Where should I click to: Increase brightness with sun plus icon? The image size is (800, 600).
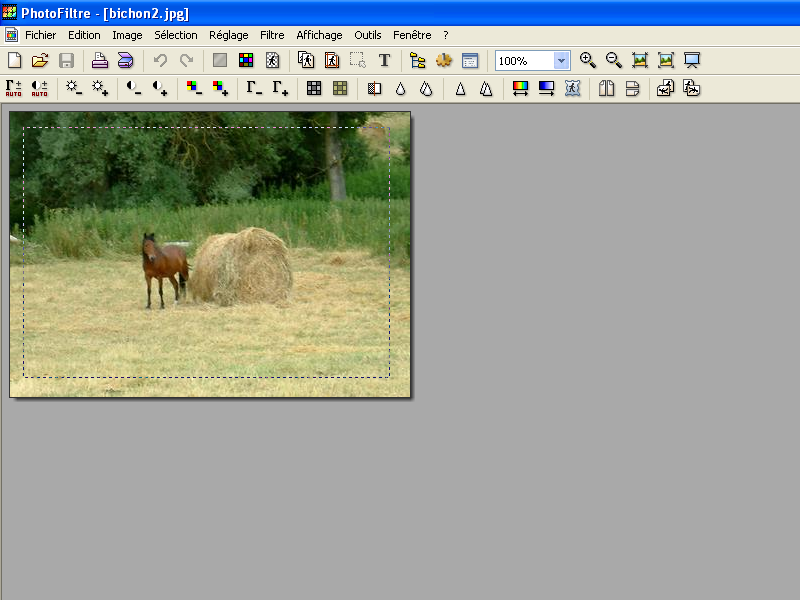pos(99,88)
